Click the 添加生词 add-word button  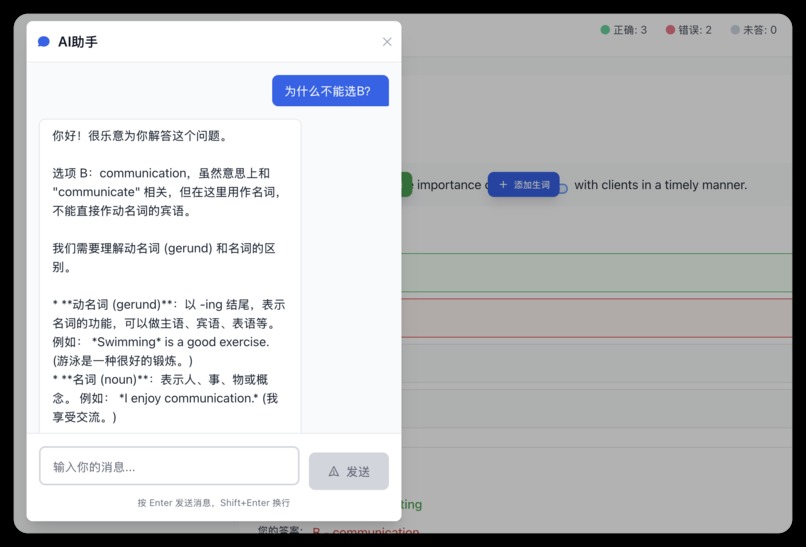523,185
